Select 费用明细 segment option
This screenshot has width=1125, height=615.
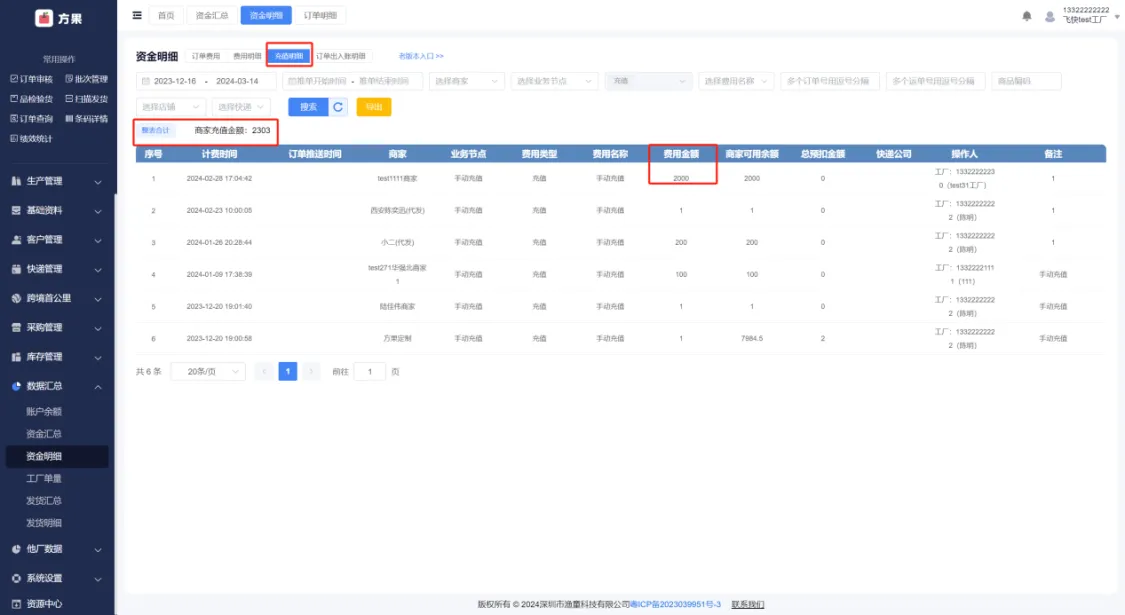[247, 57]
